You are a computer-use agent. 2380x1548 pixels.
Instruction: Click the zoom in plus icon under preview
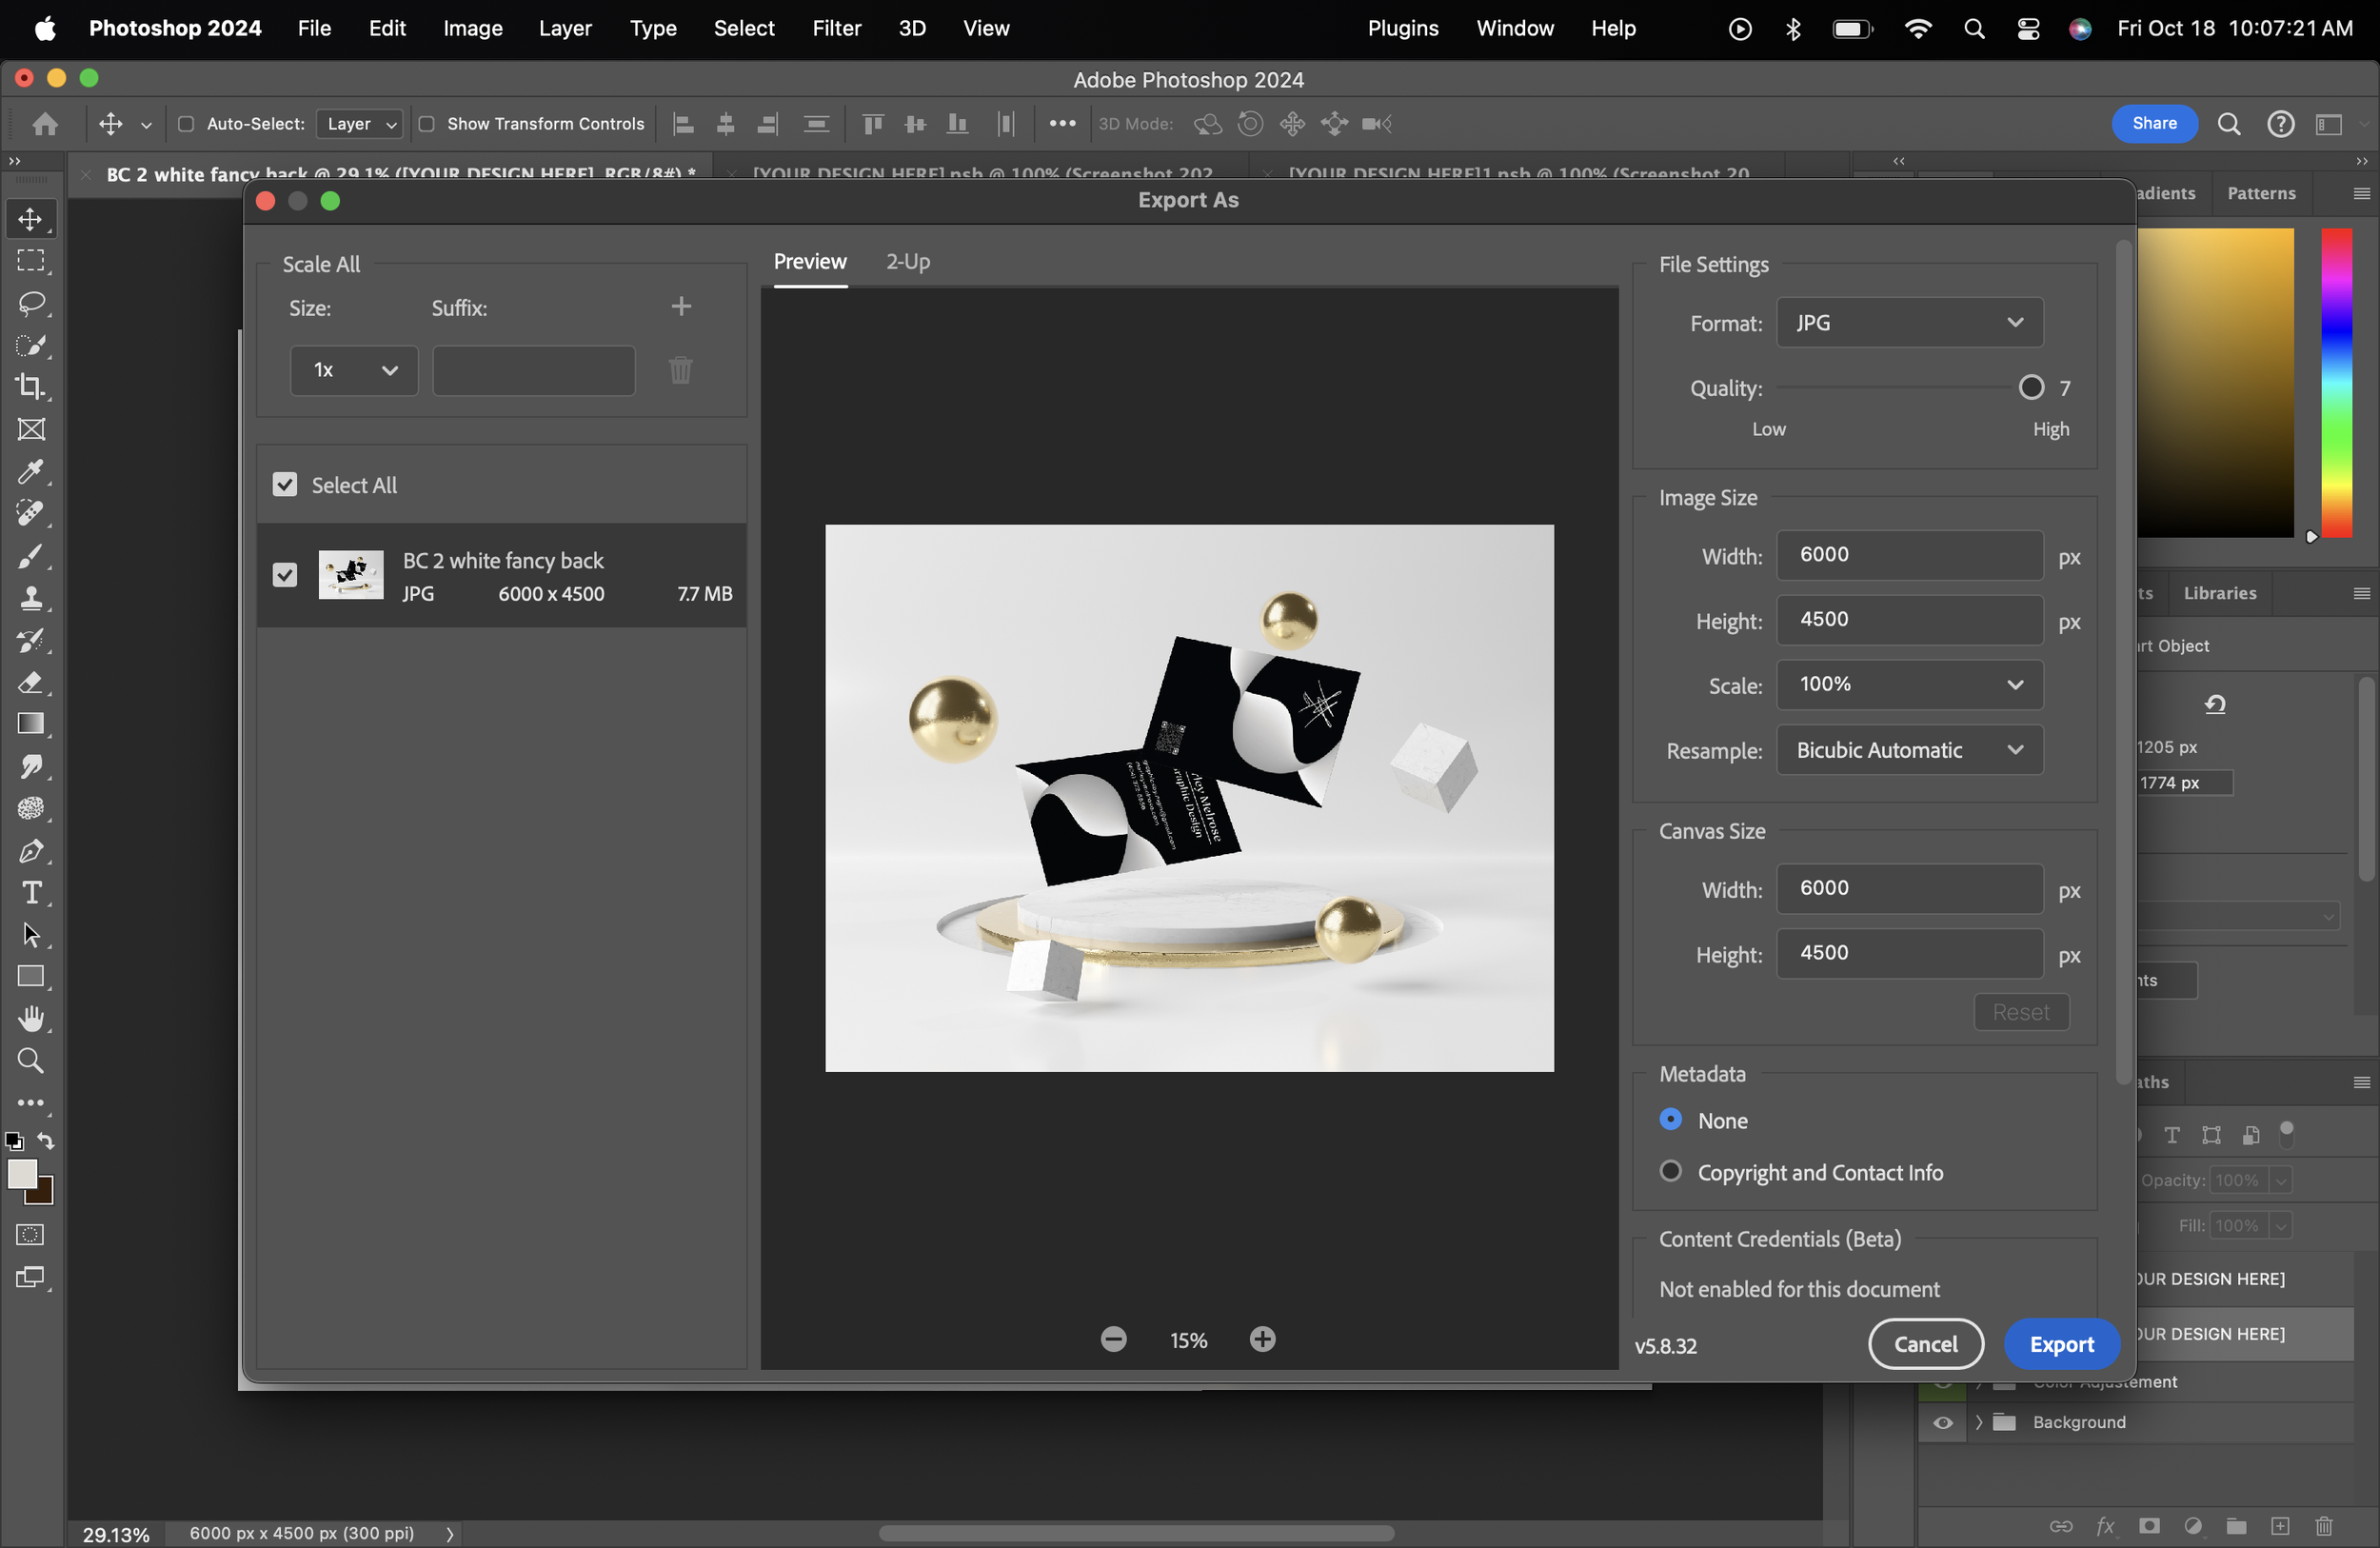click(1262, 1339)
